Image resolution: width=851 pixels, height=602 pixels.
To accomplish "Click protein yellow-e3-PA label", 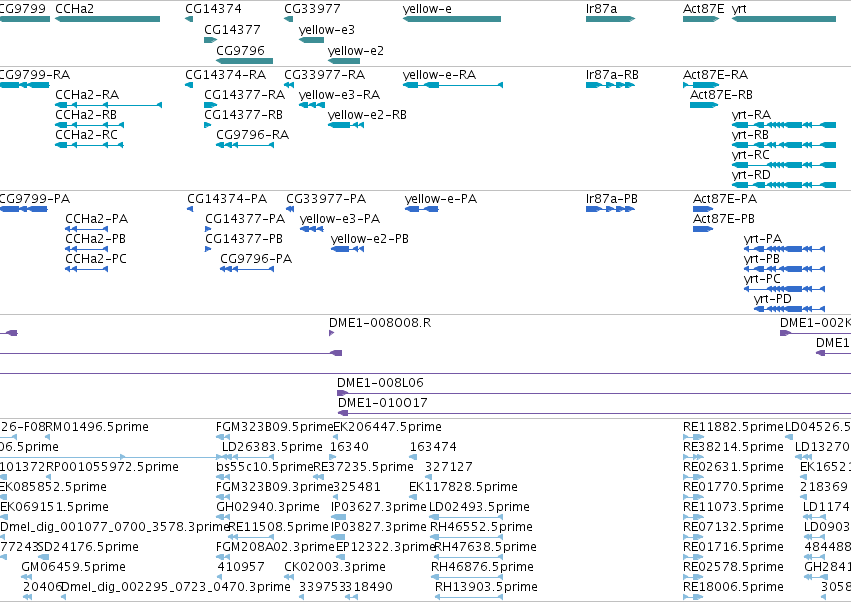I will point(340,219).
